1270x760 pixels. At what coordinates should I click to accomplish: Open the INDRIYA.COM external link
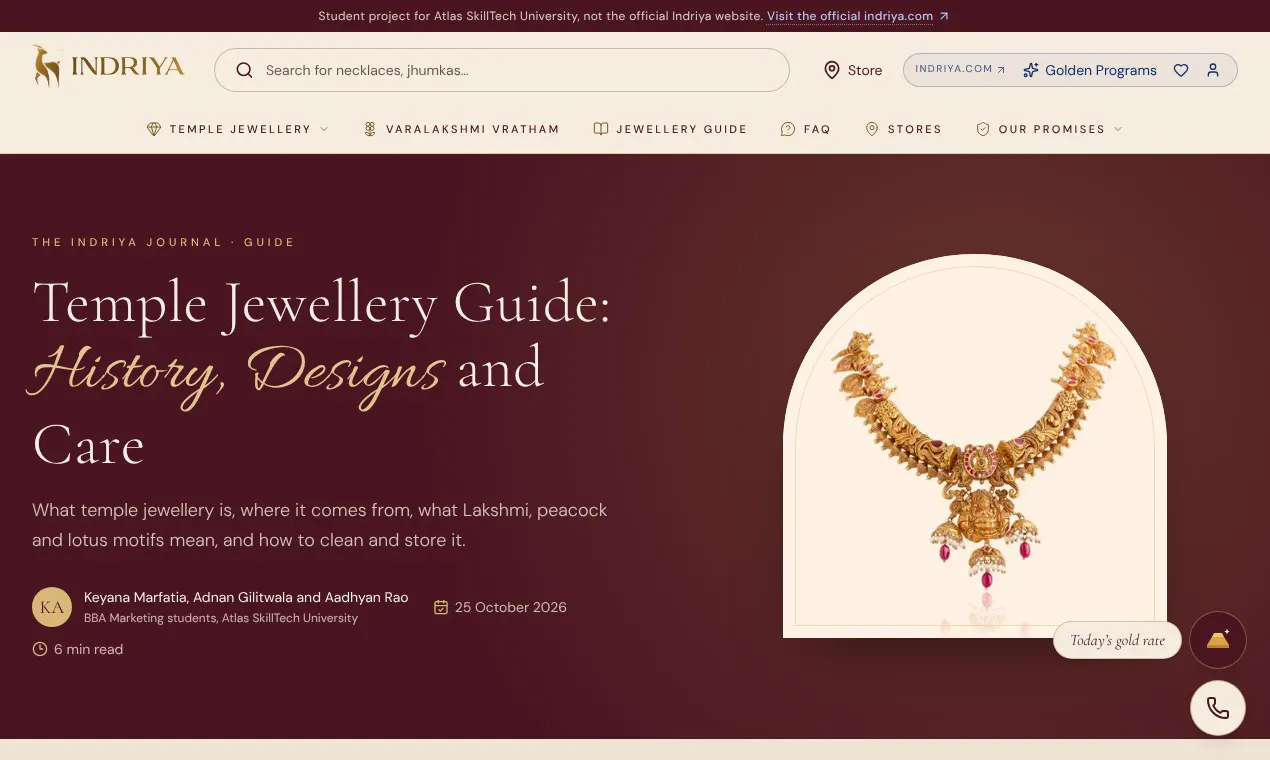[960, 70]
